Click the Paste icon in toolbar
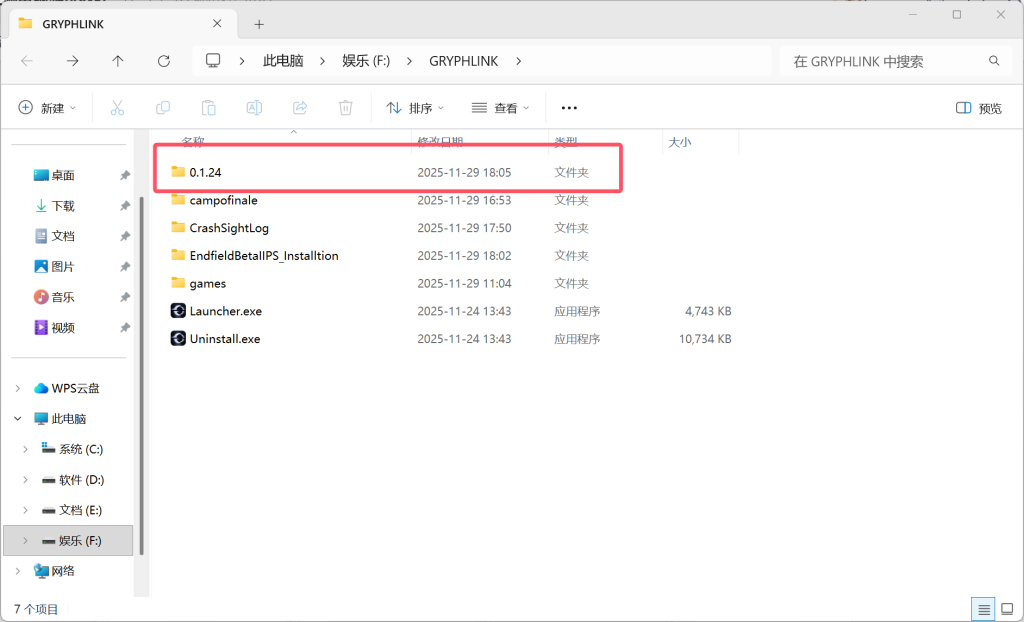This screenshot has height=622, width=1024. [x=208, y=107]
